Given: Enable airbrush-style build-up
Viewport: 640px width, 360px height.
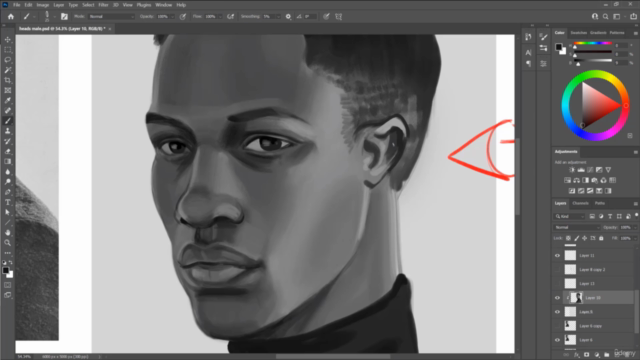Looking at the screenshot, I should click(x=230, y=17).
